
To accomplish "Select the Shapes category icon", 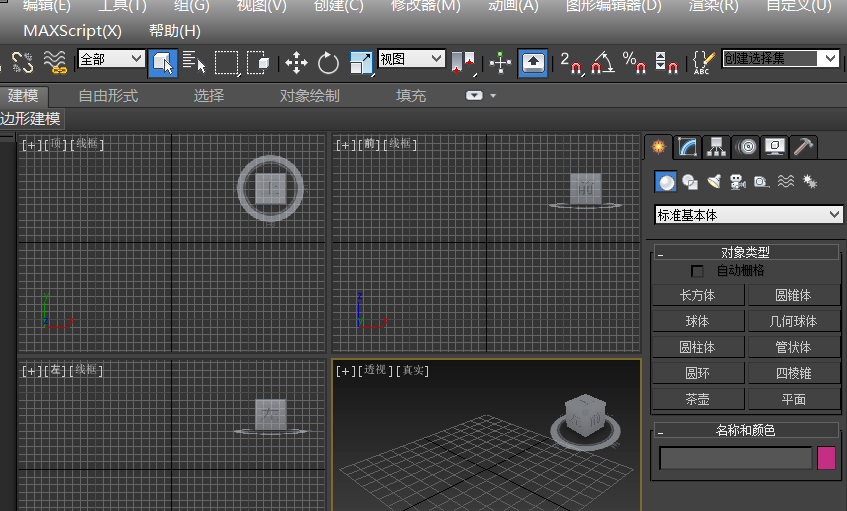I will 690,182.
